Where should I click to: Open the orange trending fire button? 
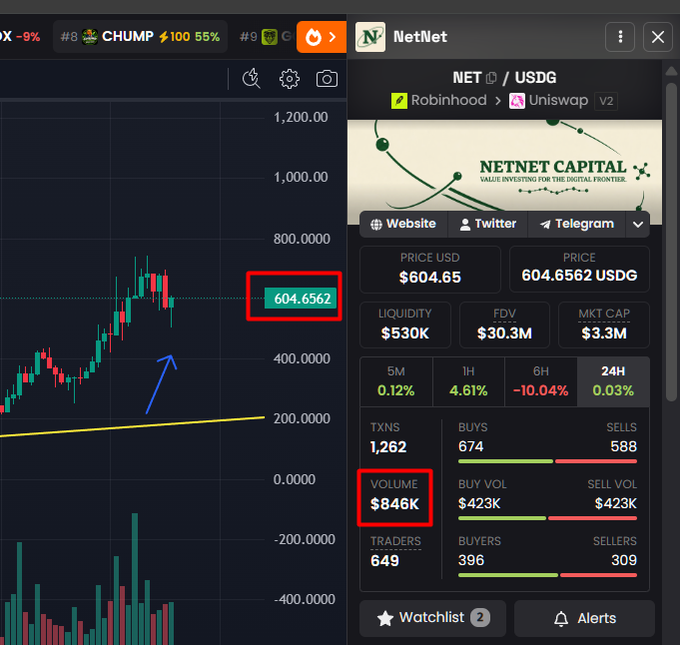coord(321,37)
